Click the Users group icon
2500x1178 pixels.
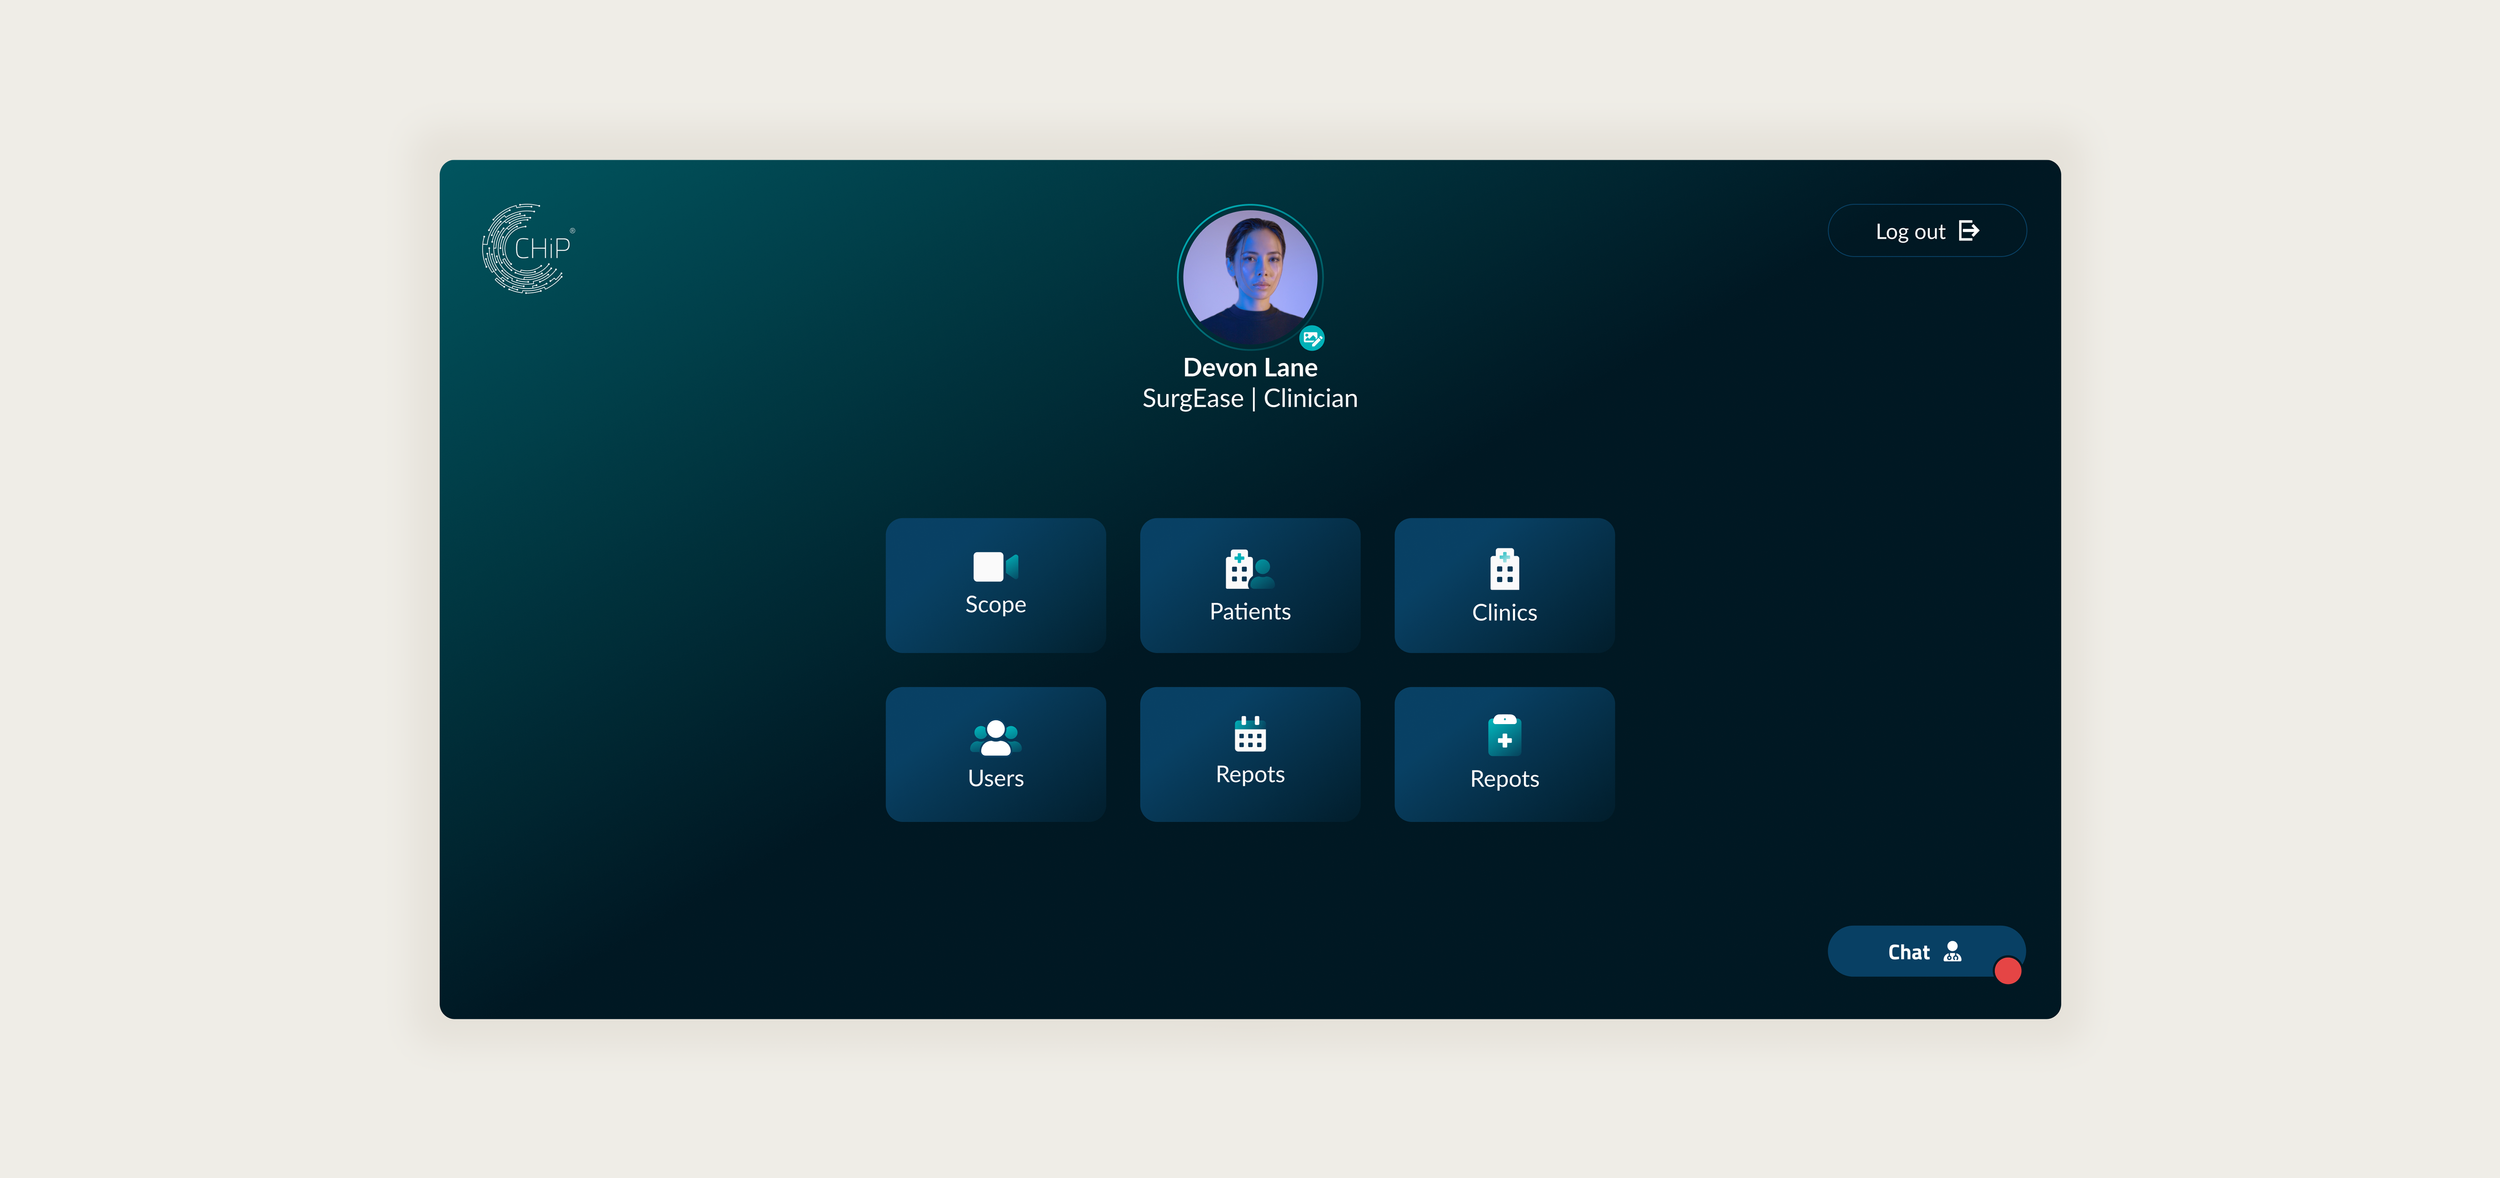[x=995, y=738]
